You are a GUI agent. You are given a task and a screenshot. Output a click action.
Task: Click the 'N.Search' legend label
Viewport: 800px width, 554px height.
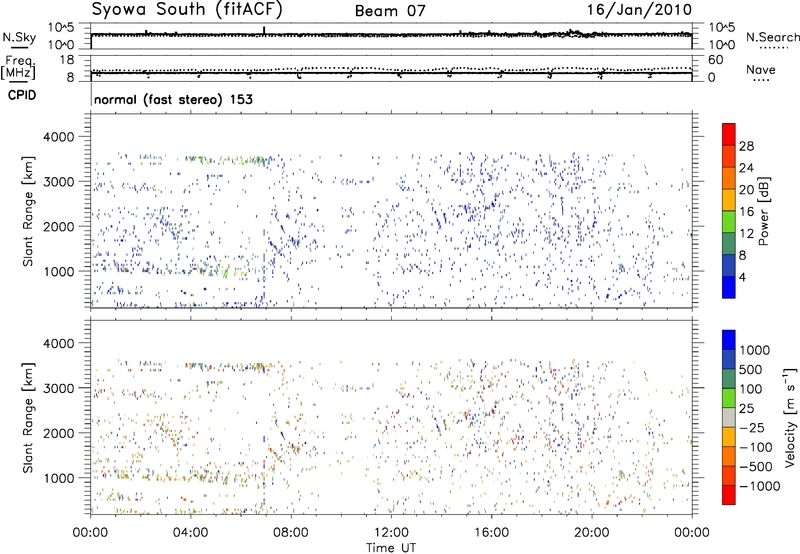tap(772, 37)
